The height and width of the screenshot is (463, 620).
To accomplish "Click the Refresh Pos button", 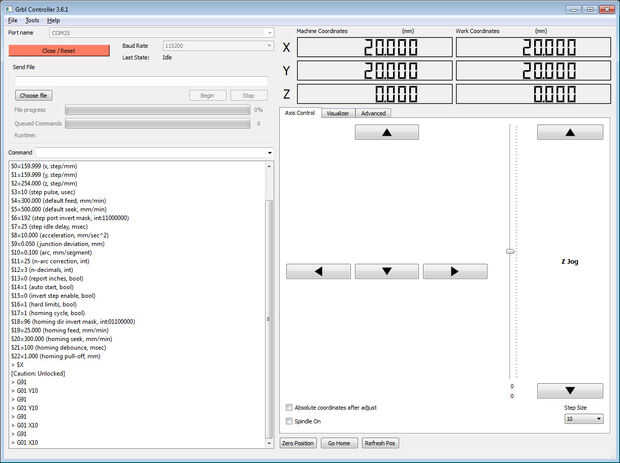I will tap(380, 443).
